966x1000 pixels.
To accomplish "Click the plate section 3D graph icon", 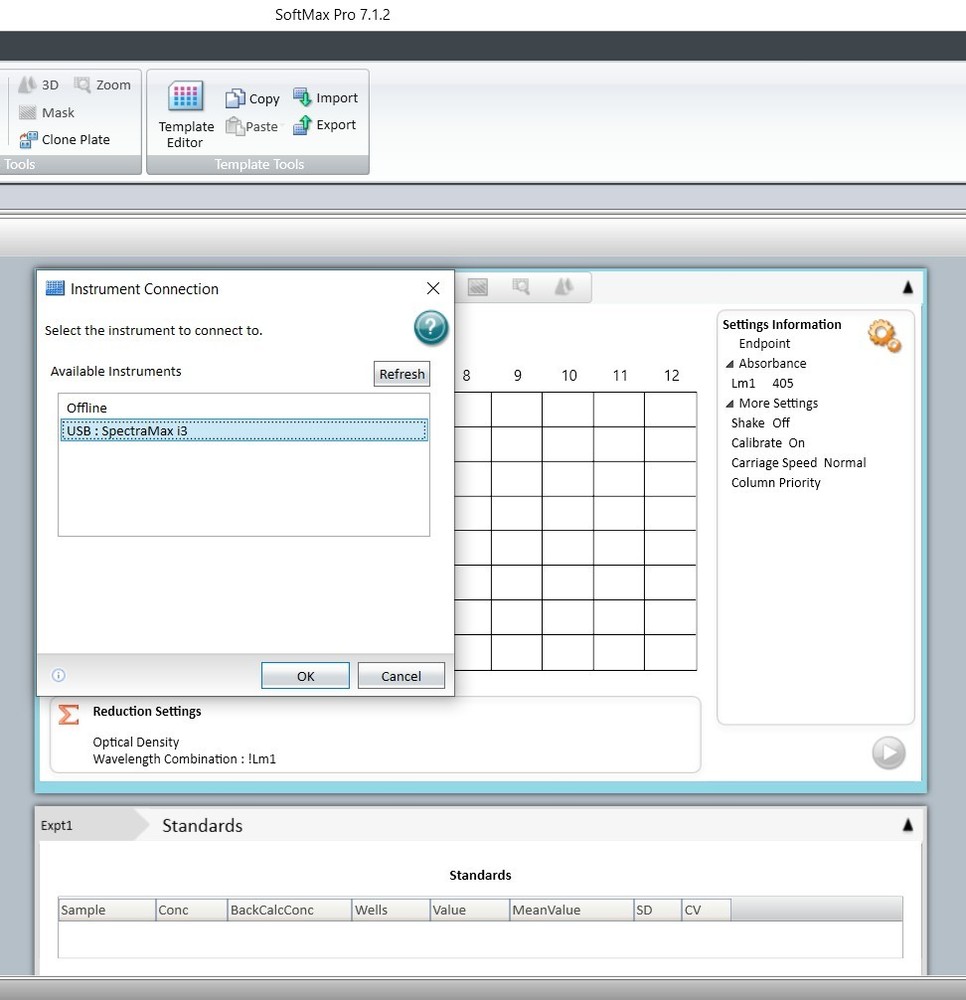I will tap(564, 287).
